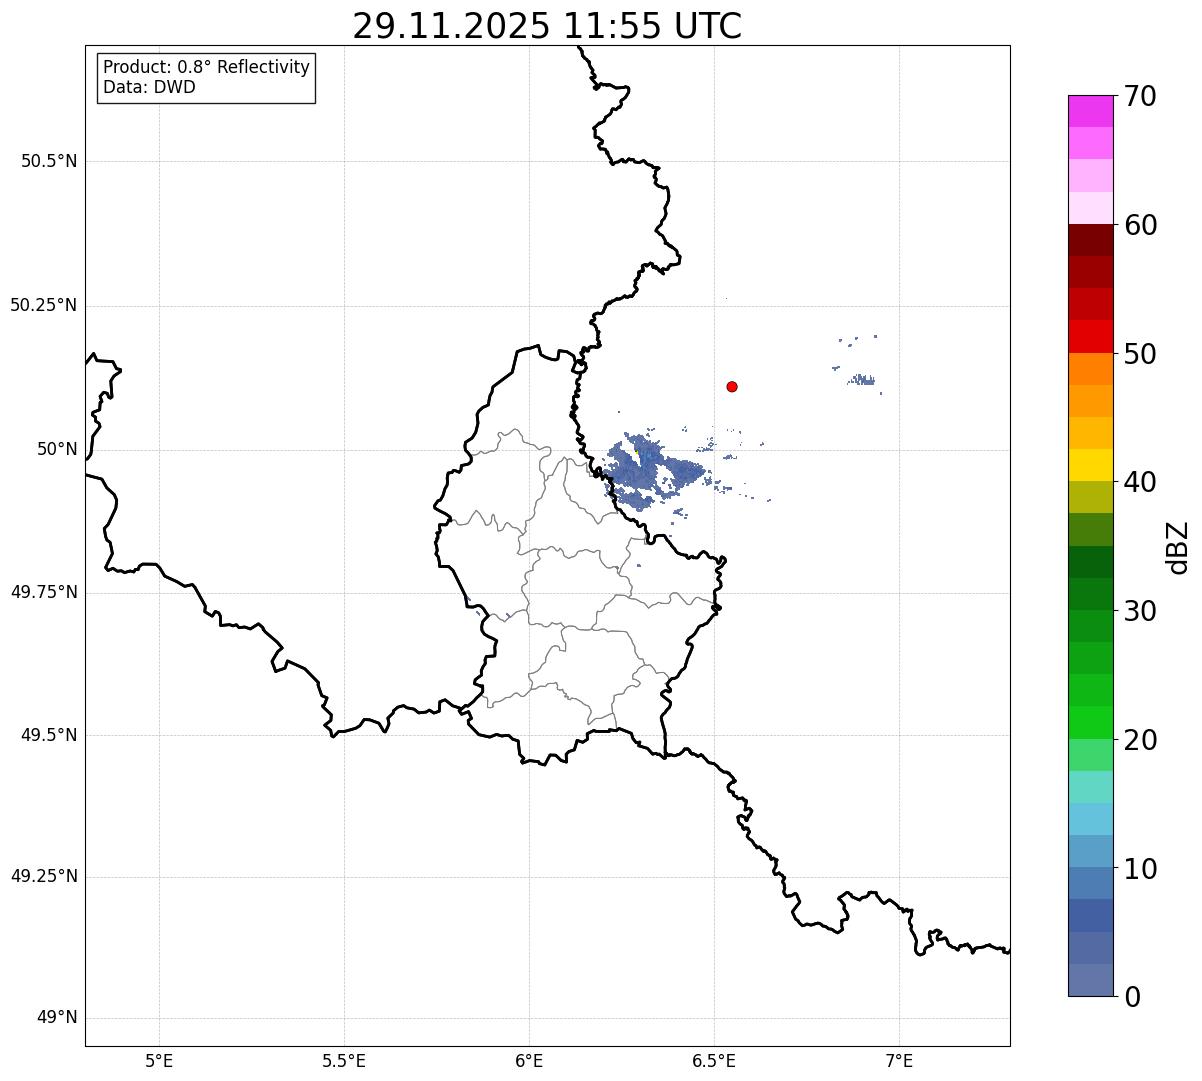Pick the bright green swatch just above 20 dBZ
The width and height of the screenshot is (1202, 1081).
1090,722
